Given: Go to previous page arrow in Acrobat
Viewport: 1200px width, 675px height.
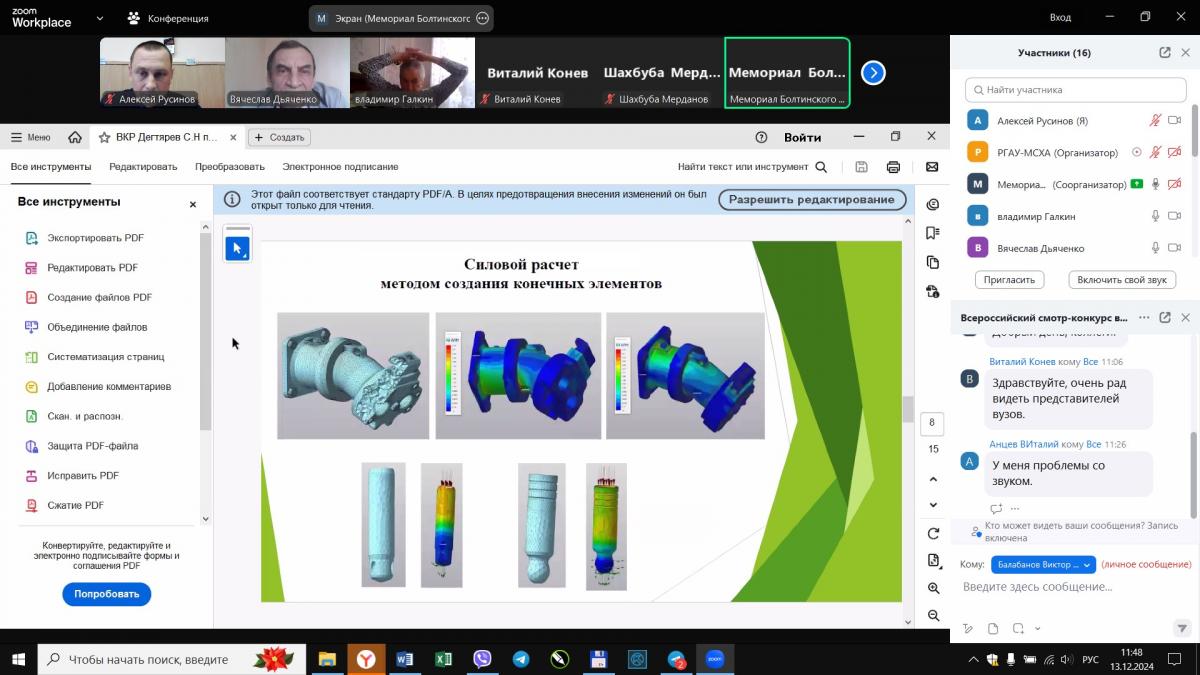Looking at the screenshot, I should (x=933, y=478).
